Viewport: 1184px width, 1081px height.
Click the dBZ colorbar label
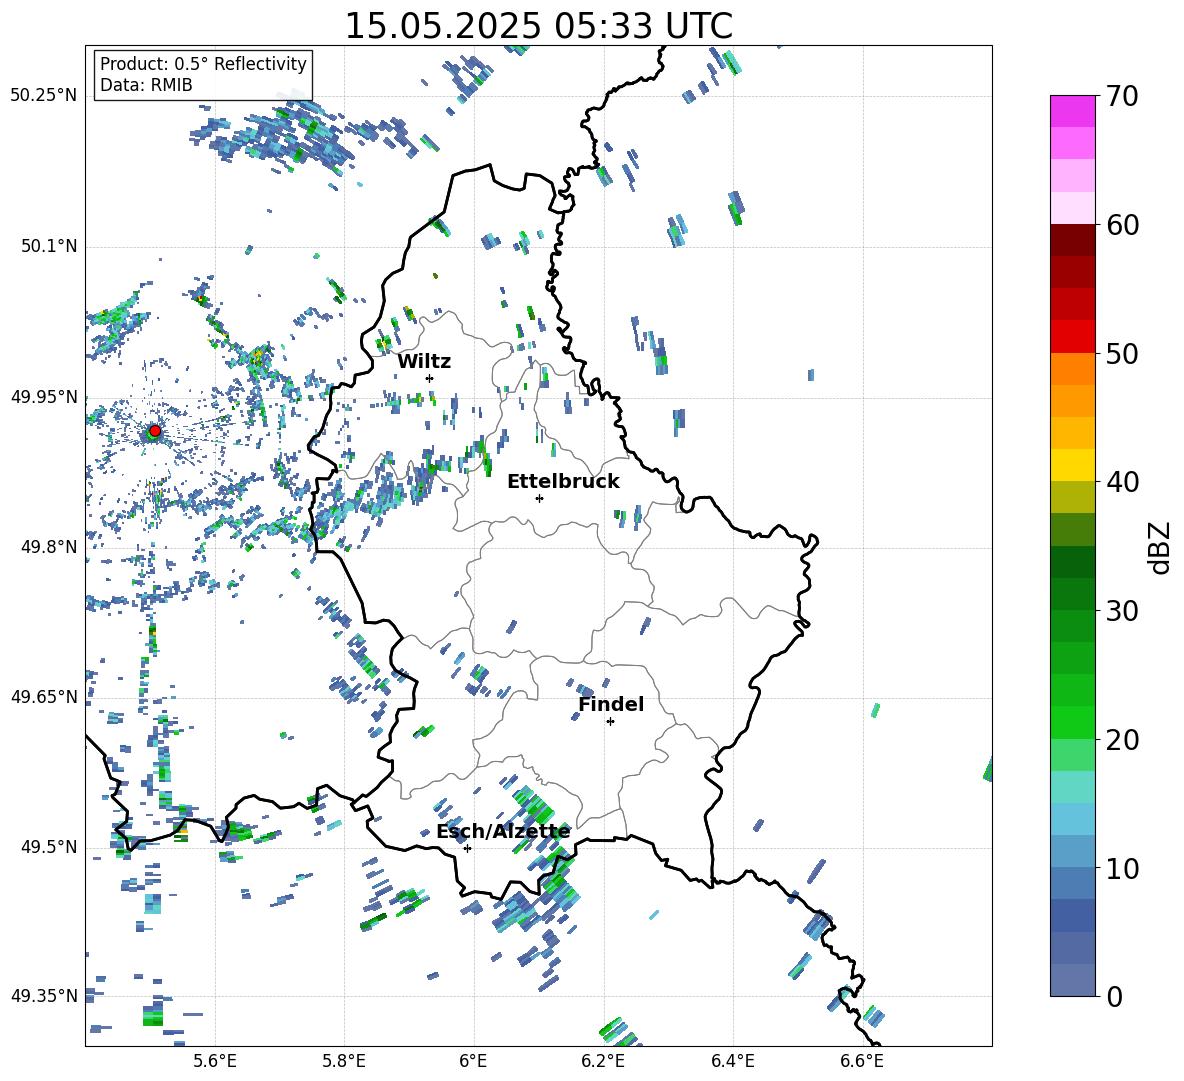[x=1161, y=547]
